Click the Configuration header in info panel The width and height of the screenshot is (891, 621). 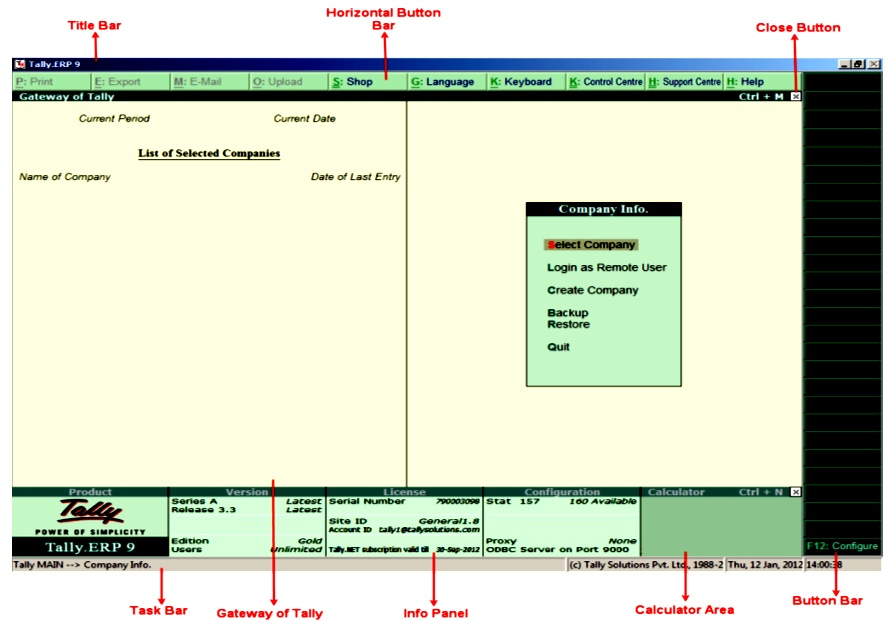(x=562, y=492)
